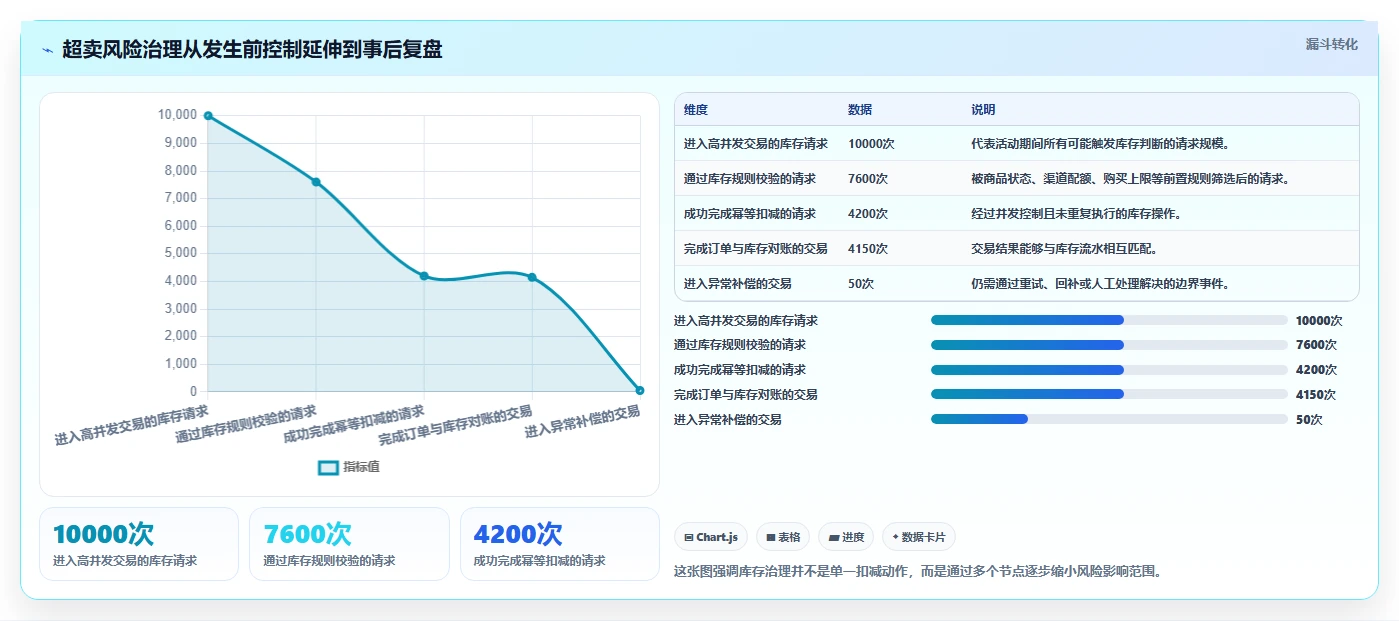
Task: Click the icon in the 进度 chip
Action: (x=832, y=537)
